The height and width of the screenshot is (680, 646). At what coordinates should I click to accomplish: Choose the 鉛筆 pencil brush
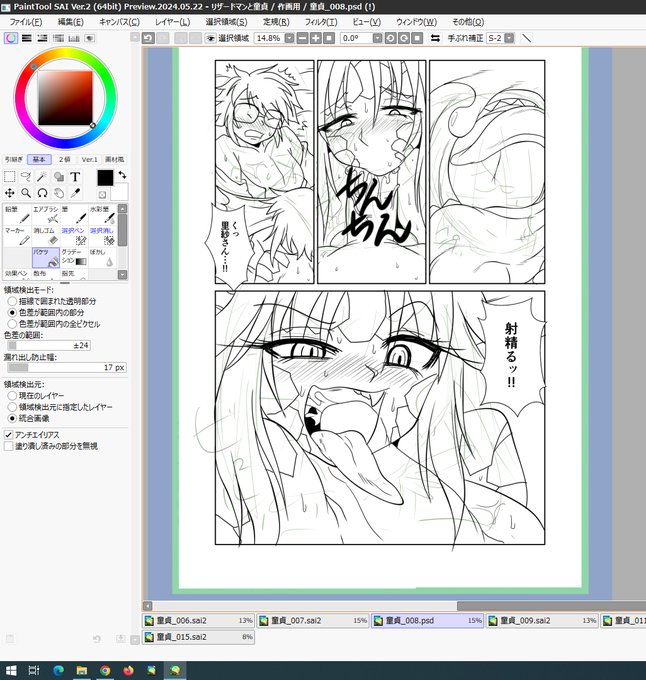pyautogui.click(x=17, y=215)
